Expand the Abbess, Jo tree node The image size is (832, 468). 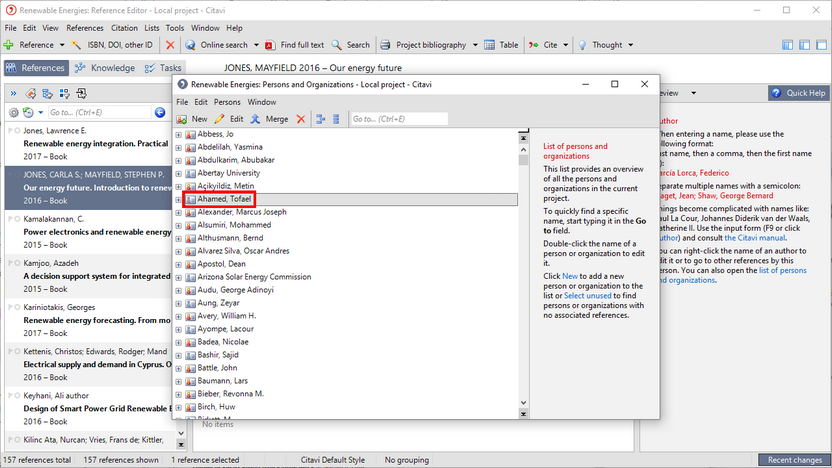coord(178,135)
